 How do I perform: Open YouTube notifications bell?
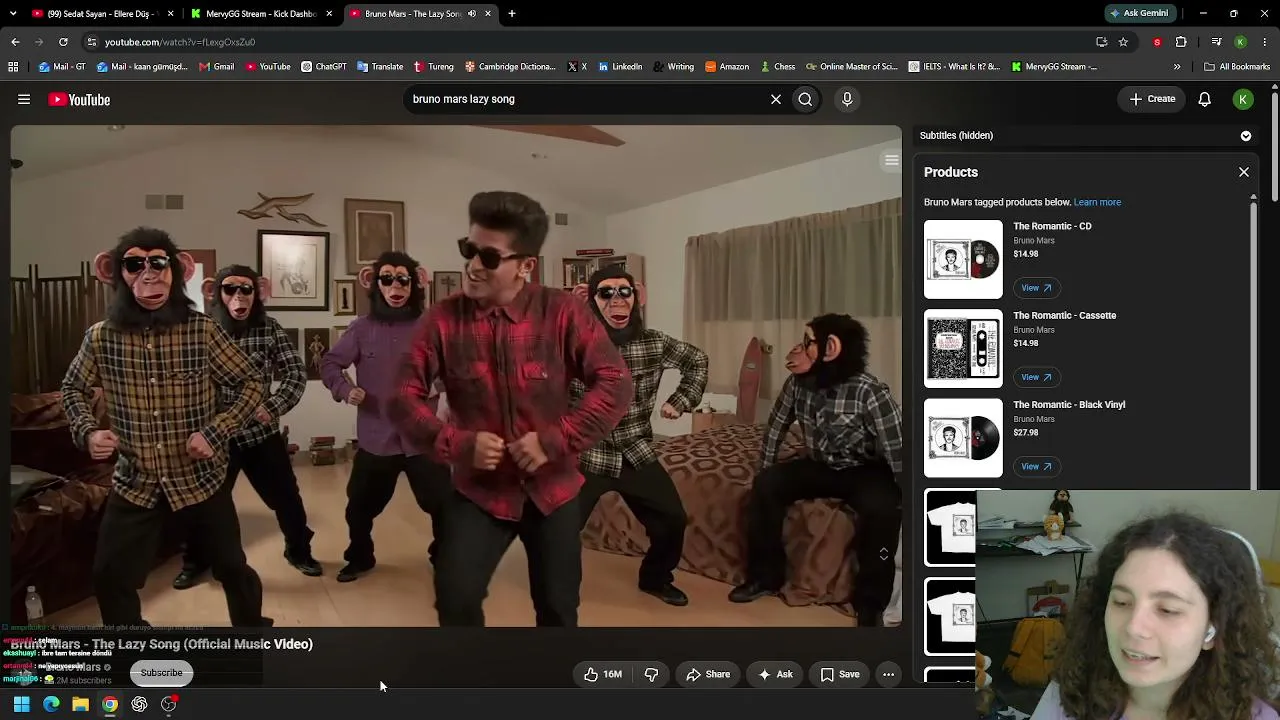click(1205, 99)
